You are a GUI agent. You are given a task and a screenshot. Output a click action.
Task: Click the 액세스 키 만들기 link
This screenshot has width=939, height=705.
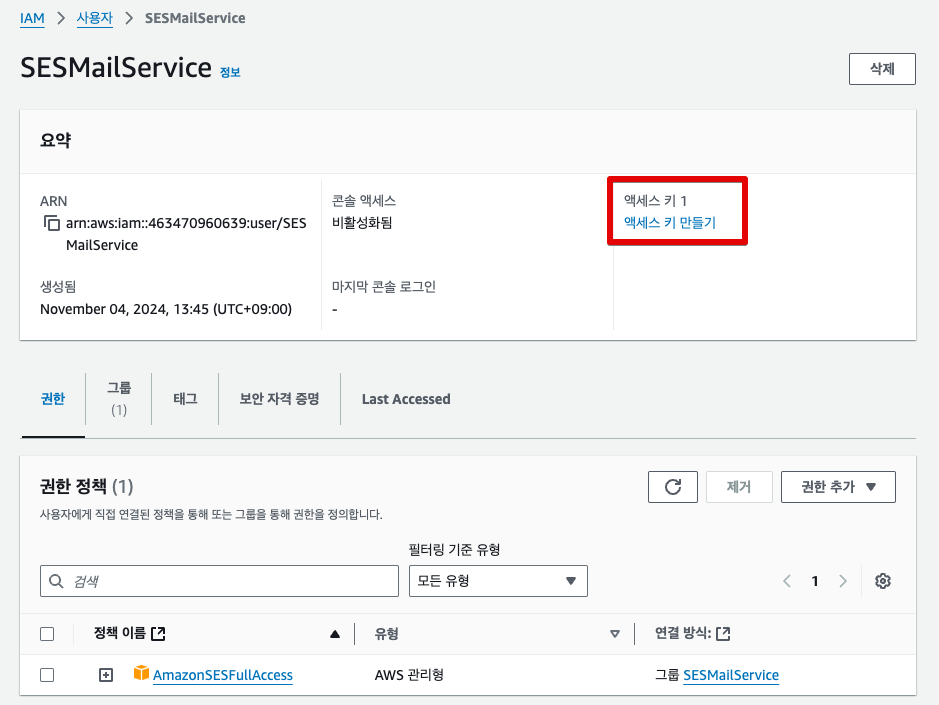(x=670, y=223)
